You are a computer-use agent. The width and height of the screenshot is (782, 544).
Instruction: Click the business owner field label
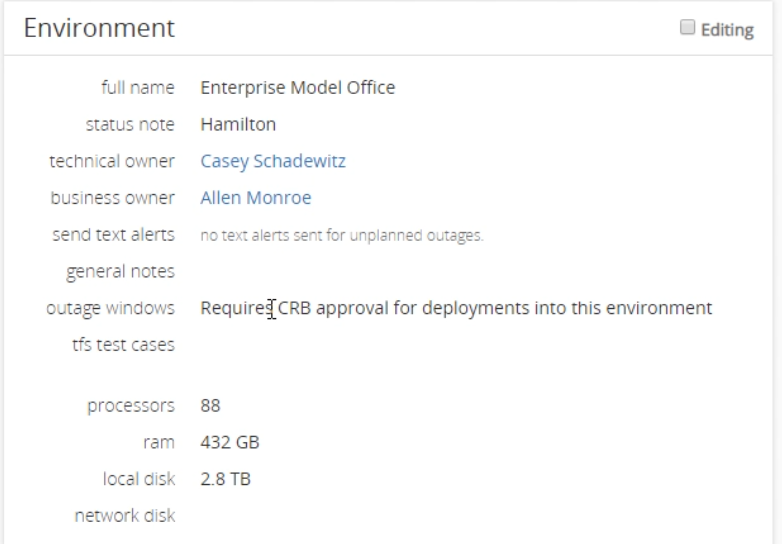pos(113,198)
